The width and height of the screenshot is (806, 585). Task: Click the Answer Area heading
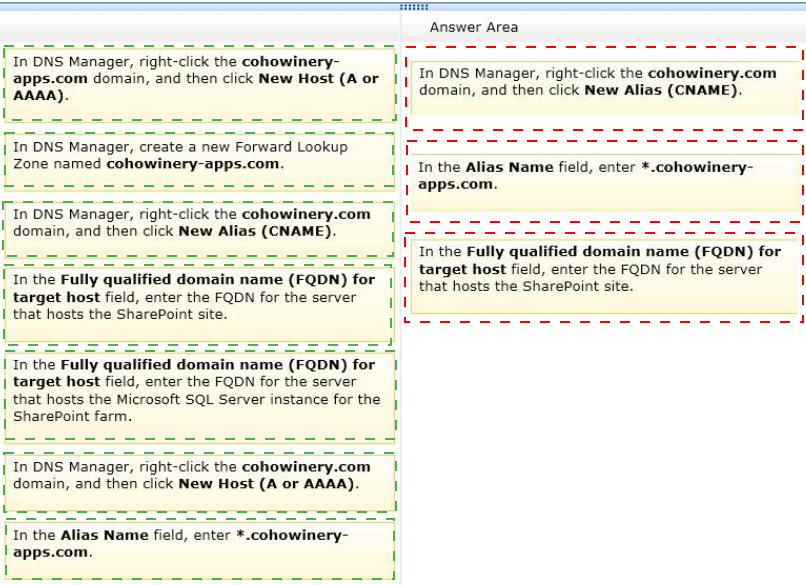(473, 27)
